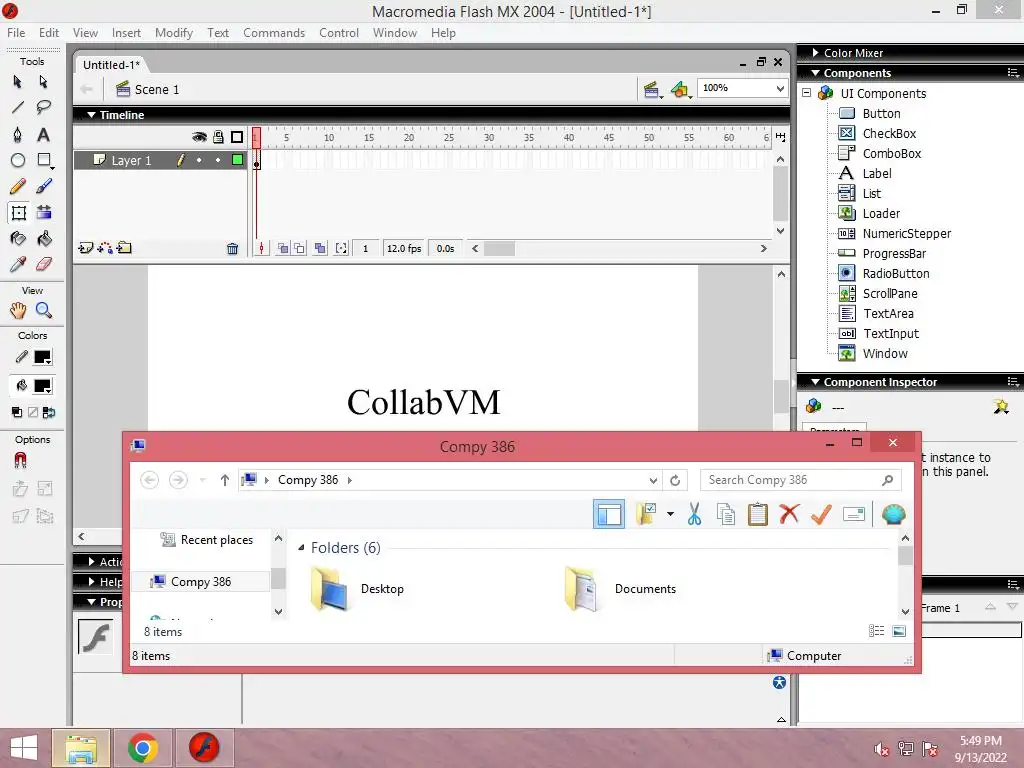
Task: Select the Selection arrow tool
Action: click(x=18, y=82)
